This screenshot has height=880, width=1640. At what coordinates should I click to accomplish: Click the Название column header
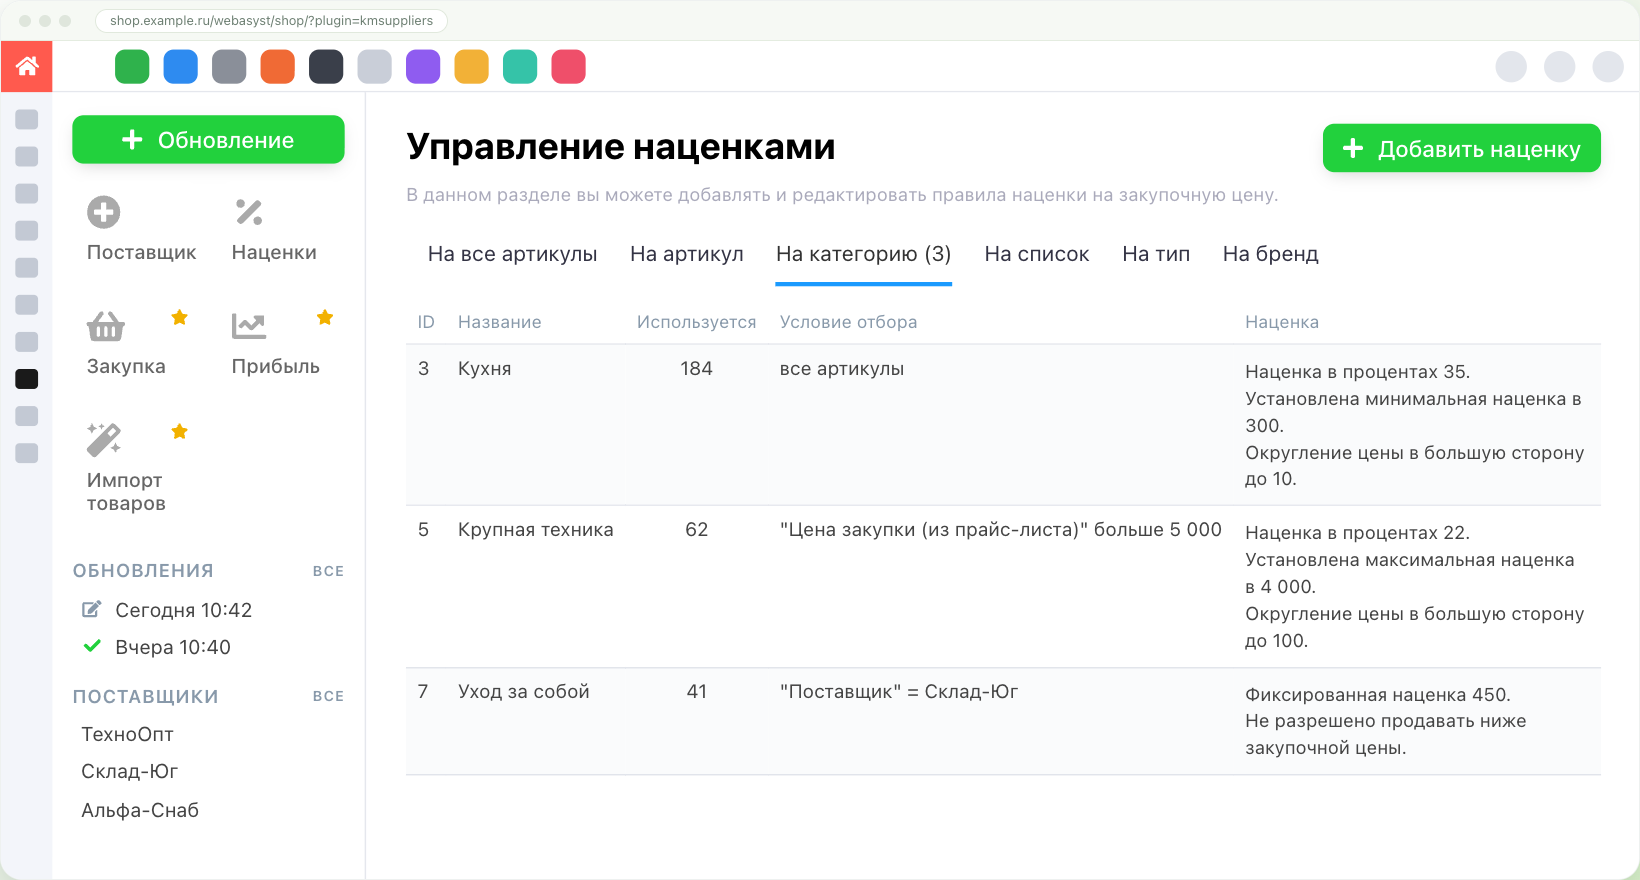click(x=500, y=322)
